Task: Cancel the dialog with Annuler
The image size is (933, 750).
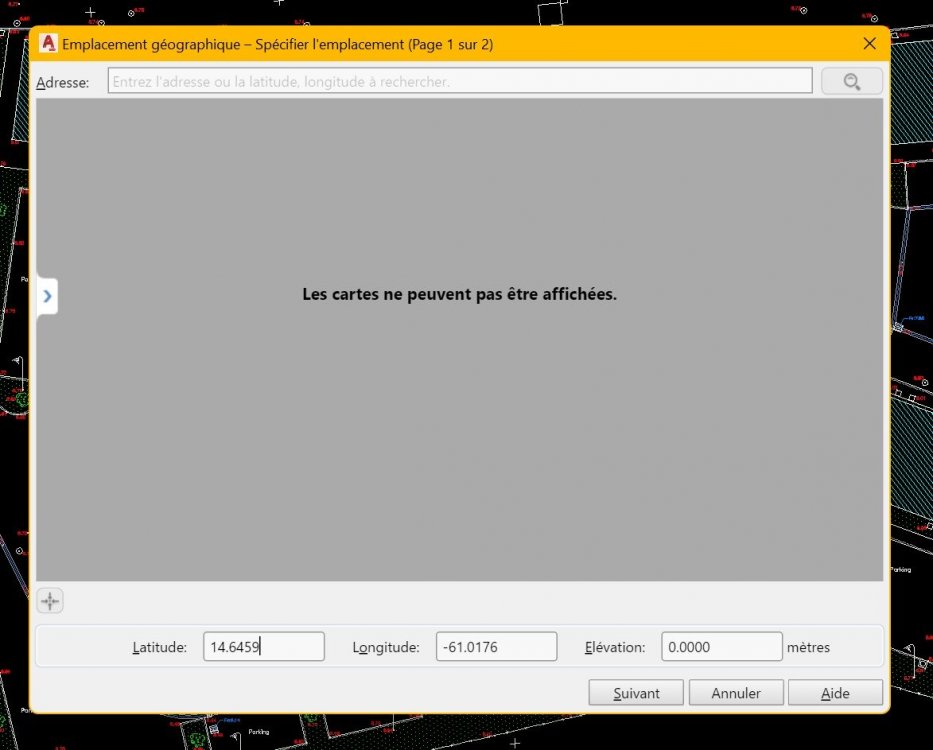Action: click(x=736, y=693)
